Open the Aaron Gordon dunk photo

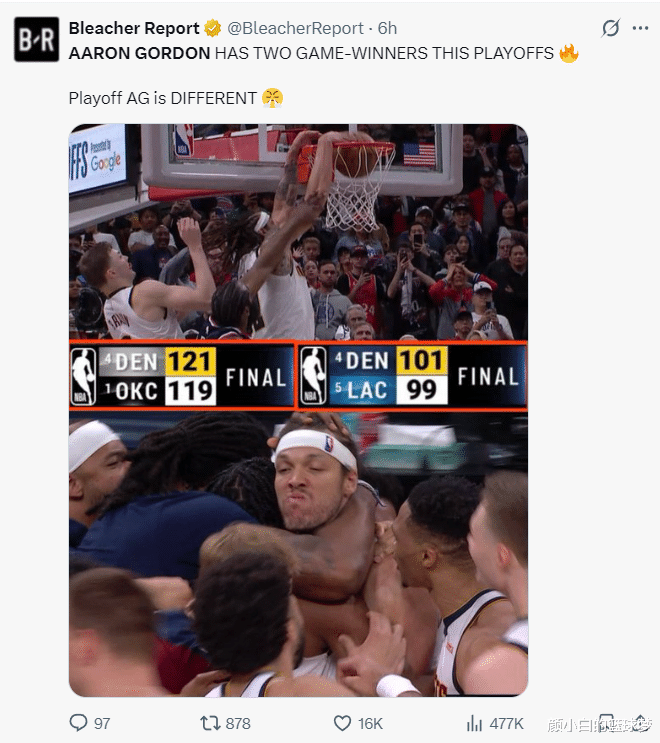click(298, 232)
